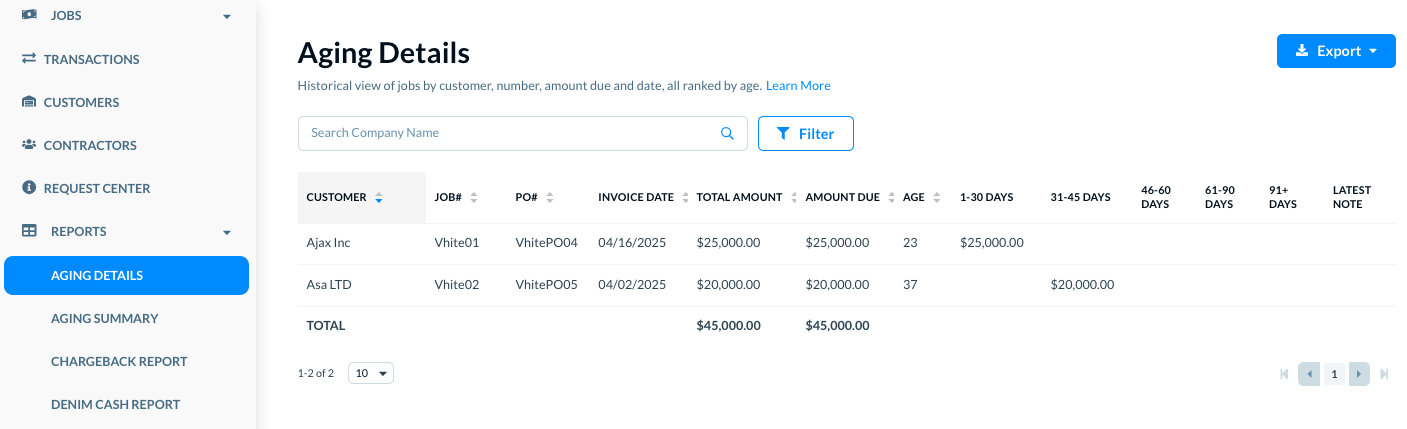The height and width of the screenshot is (429, 1407).
Task: Expand the Jobs menu chevron
Action: tap(227, 17)
